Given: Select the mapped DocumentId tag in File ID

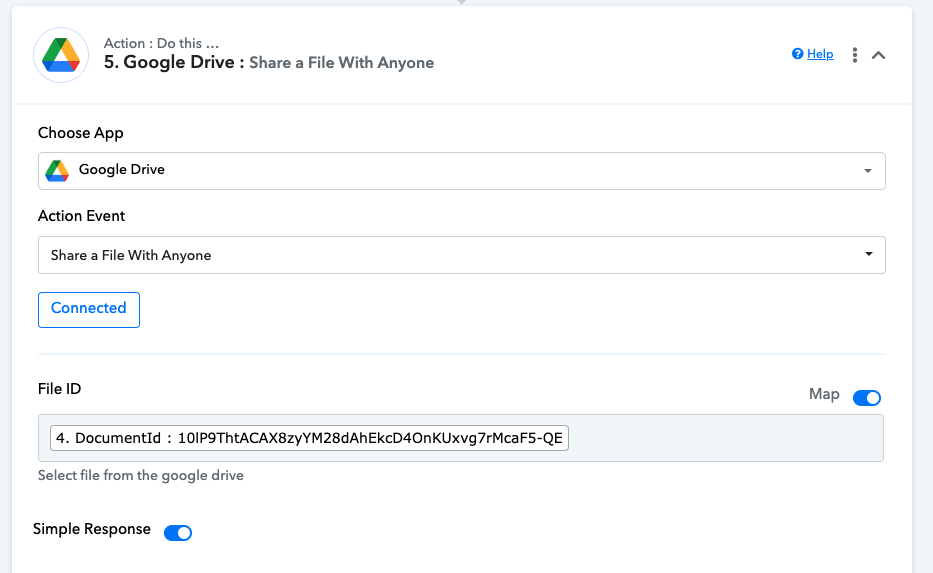Looking at the screenshot, I should point(309,438).
